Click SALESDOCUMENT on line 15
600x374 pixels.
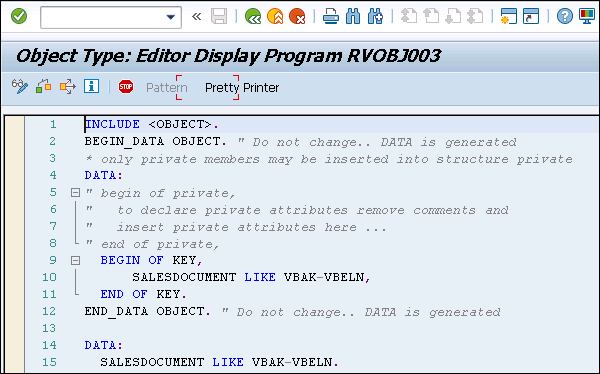pos(152,362)
